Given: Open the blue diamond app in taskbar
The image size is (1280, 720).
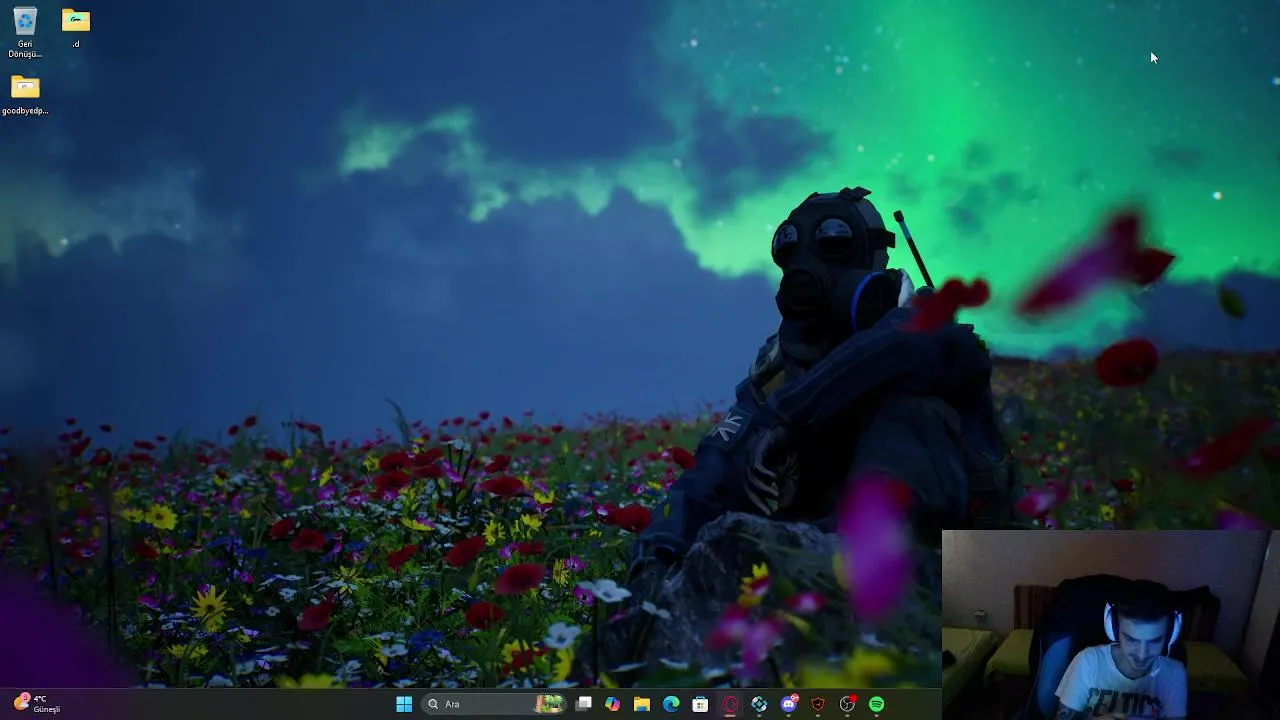Looking at the screenshot, I should (x=759, y=704).
